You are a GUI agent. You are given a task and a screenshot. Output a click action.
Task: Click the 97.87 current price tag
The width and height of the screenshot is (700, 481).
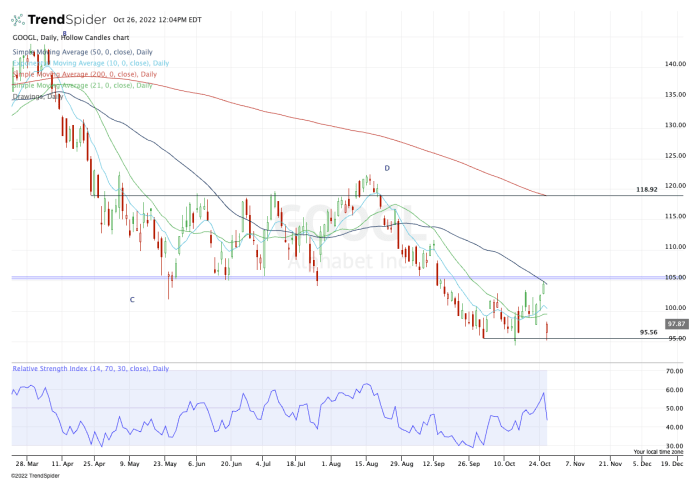[x=676, y=324]
